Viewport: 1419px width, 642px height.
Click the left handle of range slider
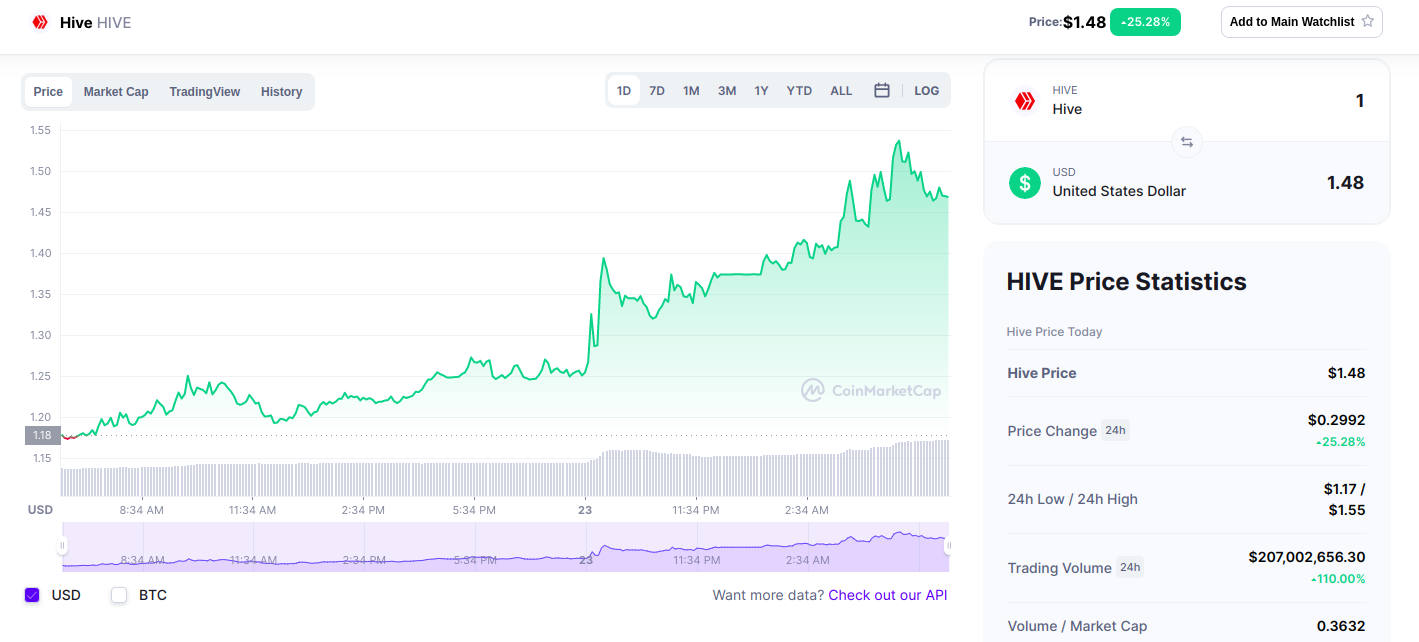[62, 546]
